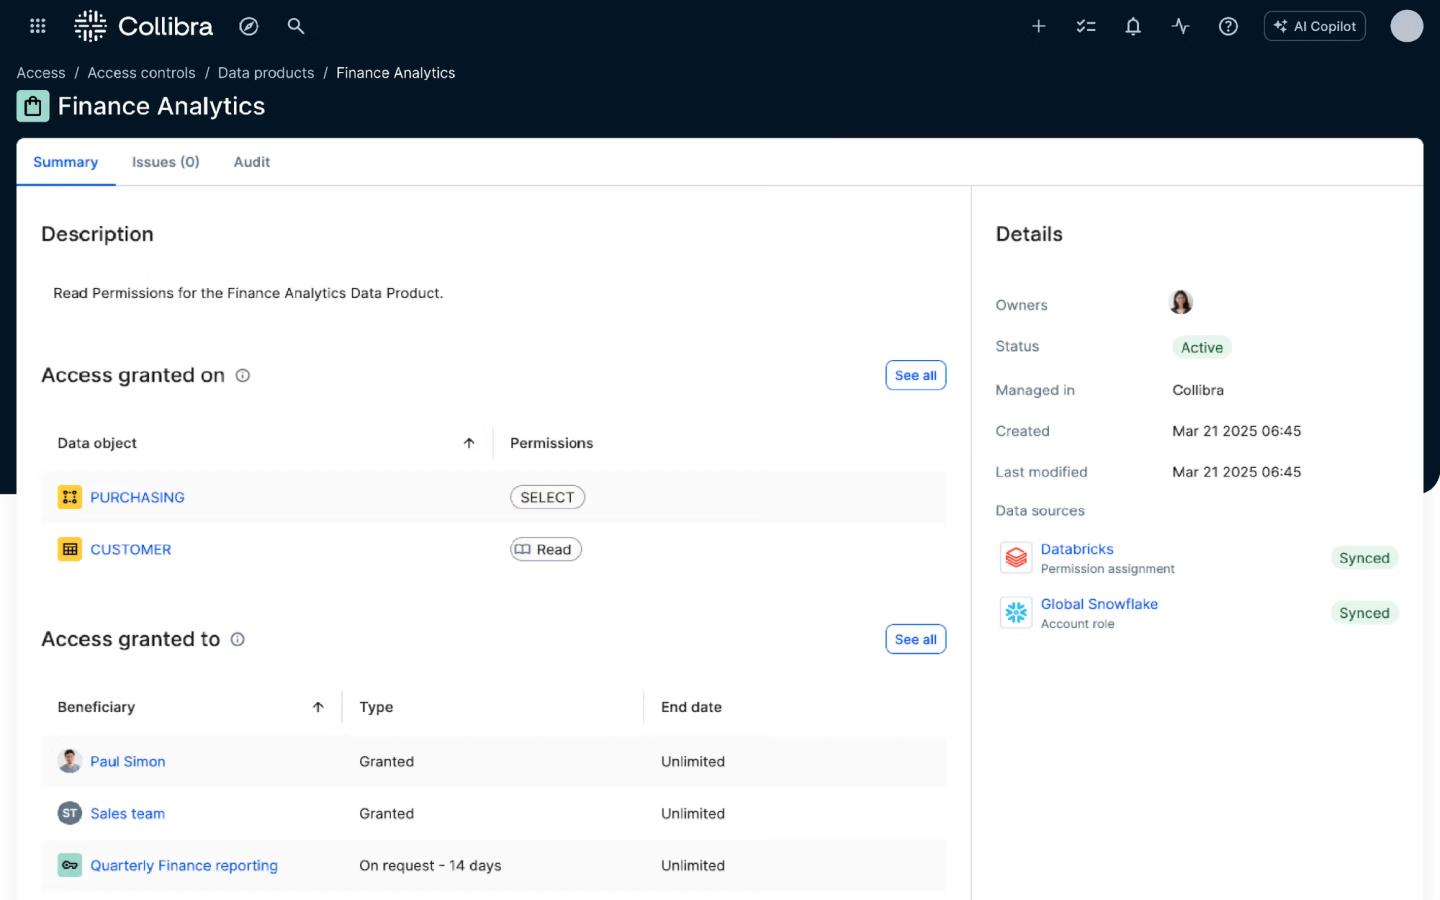Open the help question mark icon
This screenshot has height=900, width=1440.
click(x=1228, y=26)
